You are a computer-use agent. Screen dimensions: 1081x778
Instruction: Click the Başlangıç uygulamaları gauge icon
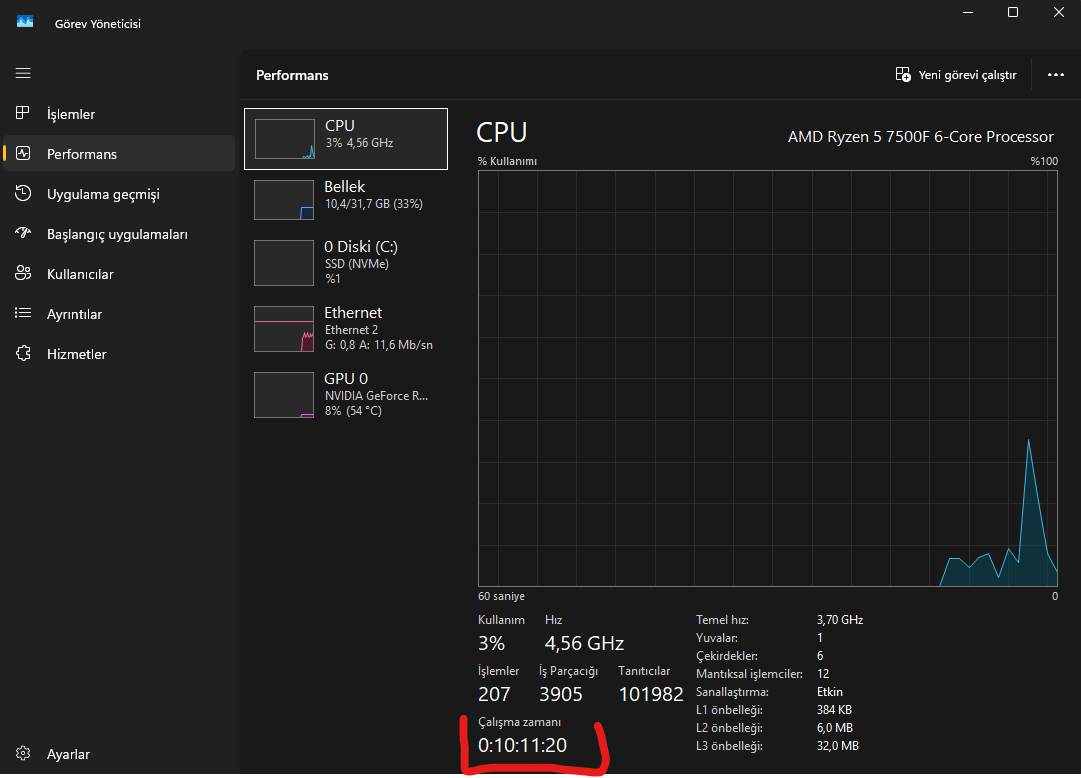23,233
